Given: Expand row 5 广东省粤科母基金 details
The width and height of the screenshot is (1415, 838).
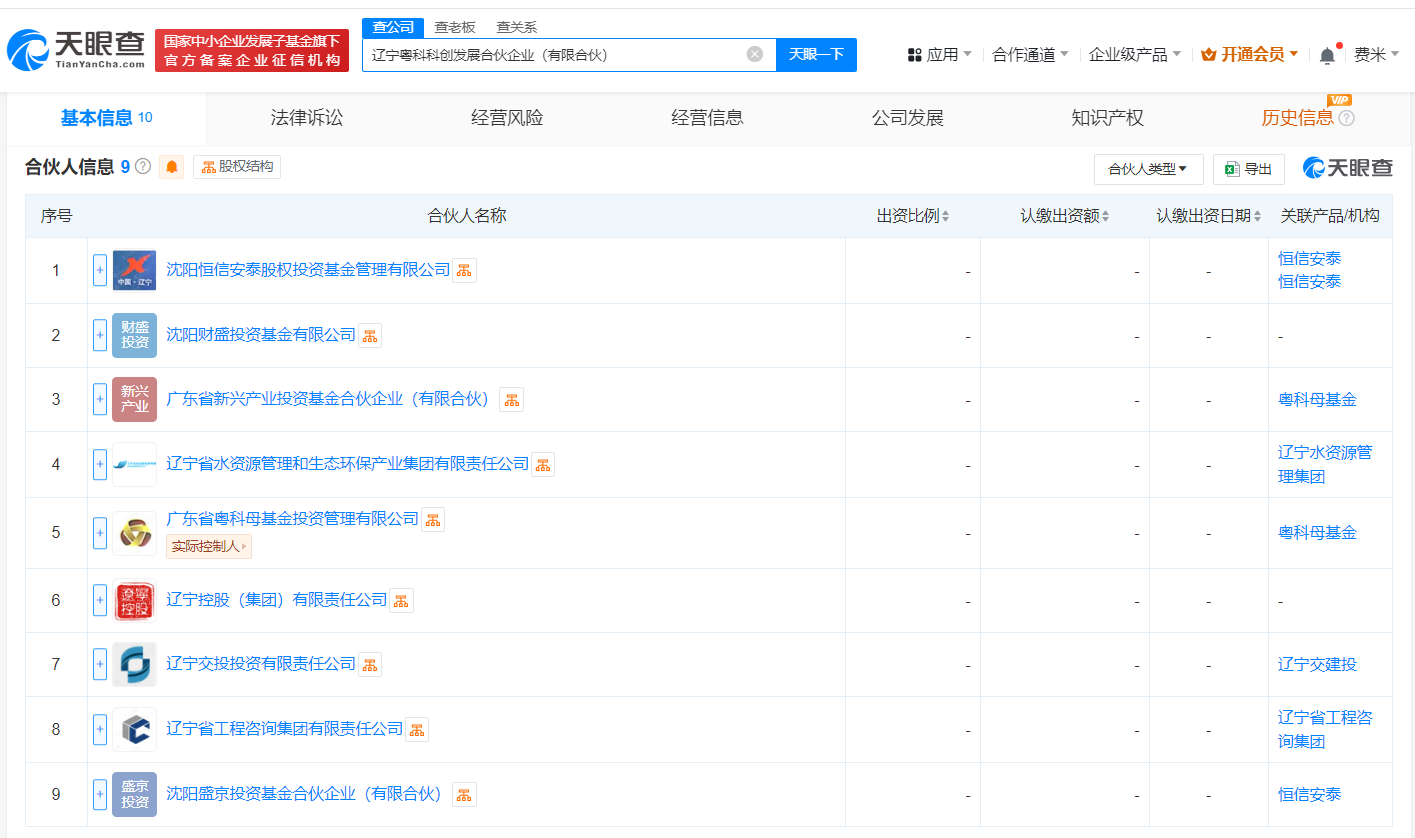Looking at the screenshot, I should click(100, 533).
